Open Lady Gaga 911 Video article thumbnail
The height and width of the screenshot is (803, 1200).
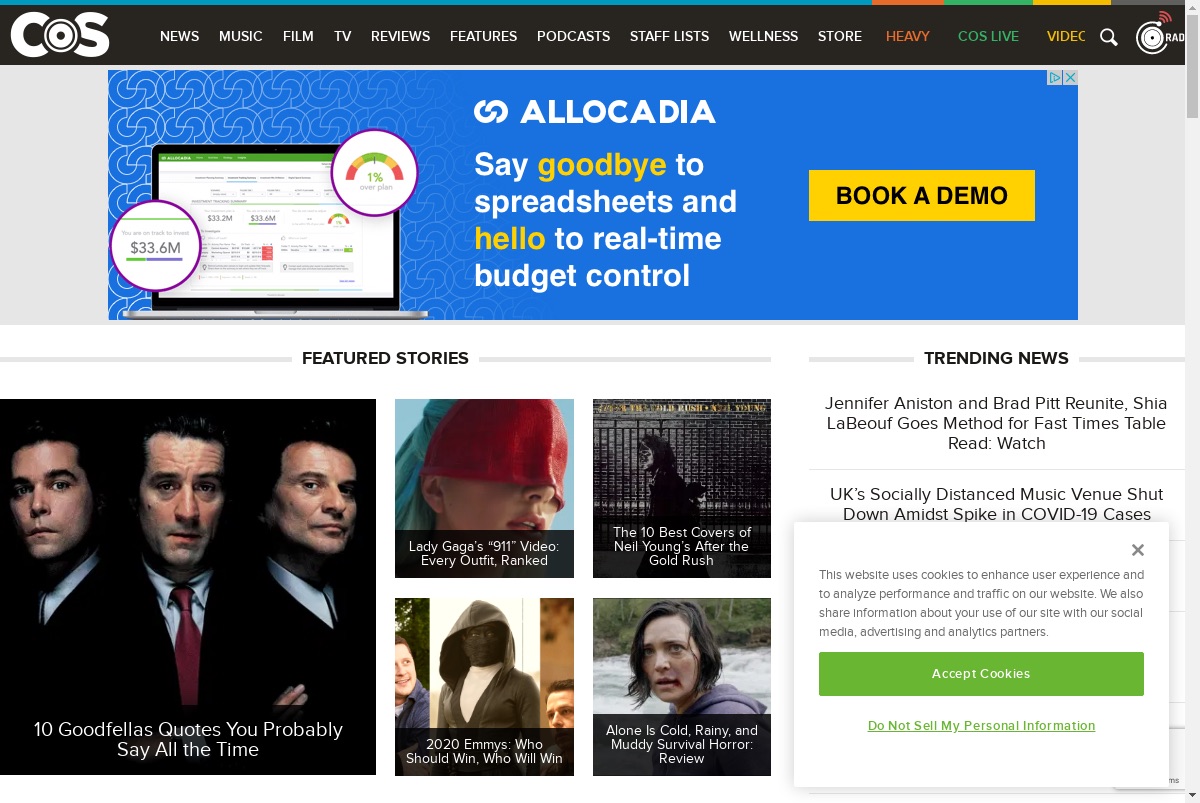[484, 488]
